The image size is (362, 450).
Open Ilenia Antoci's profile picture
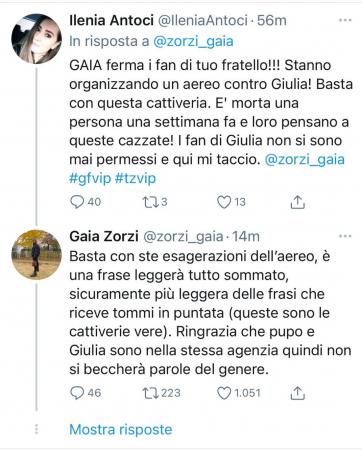pyautogui.click(x=36, y=39)
